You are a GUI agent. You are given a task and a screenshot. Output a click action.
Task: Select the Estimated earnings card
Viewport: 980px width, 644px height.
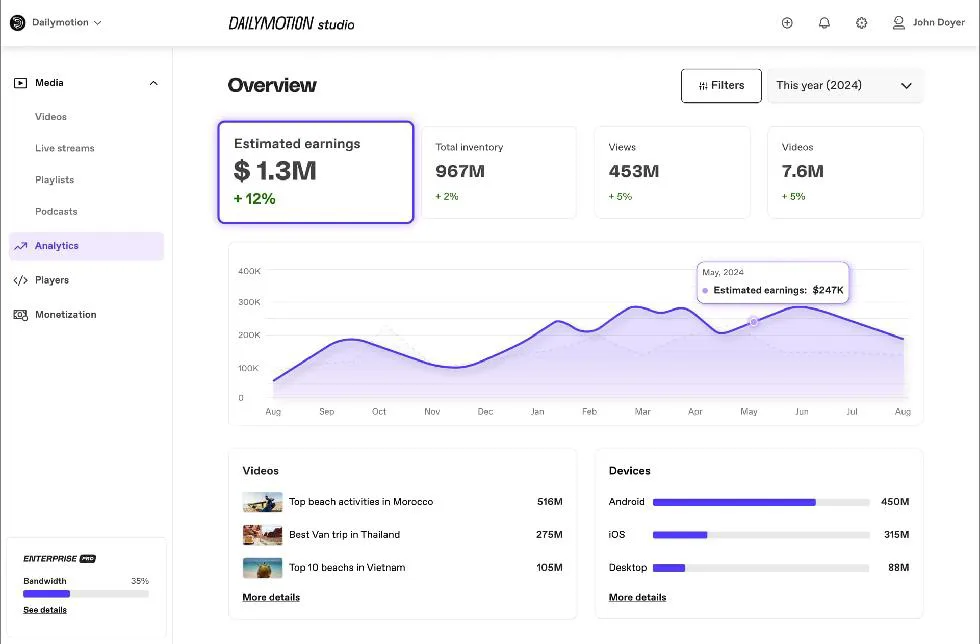point(316,172)
